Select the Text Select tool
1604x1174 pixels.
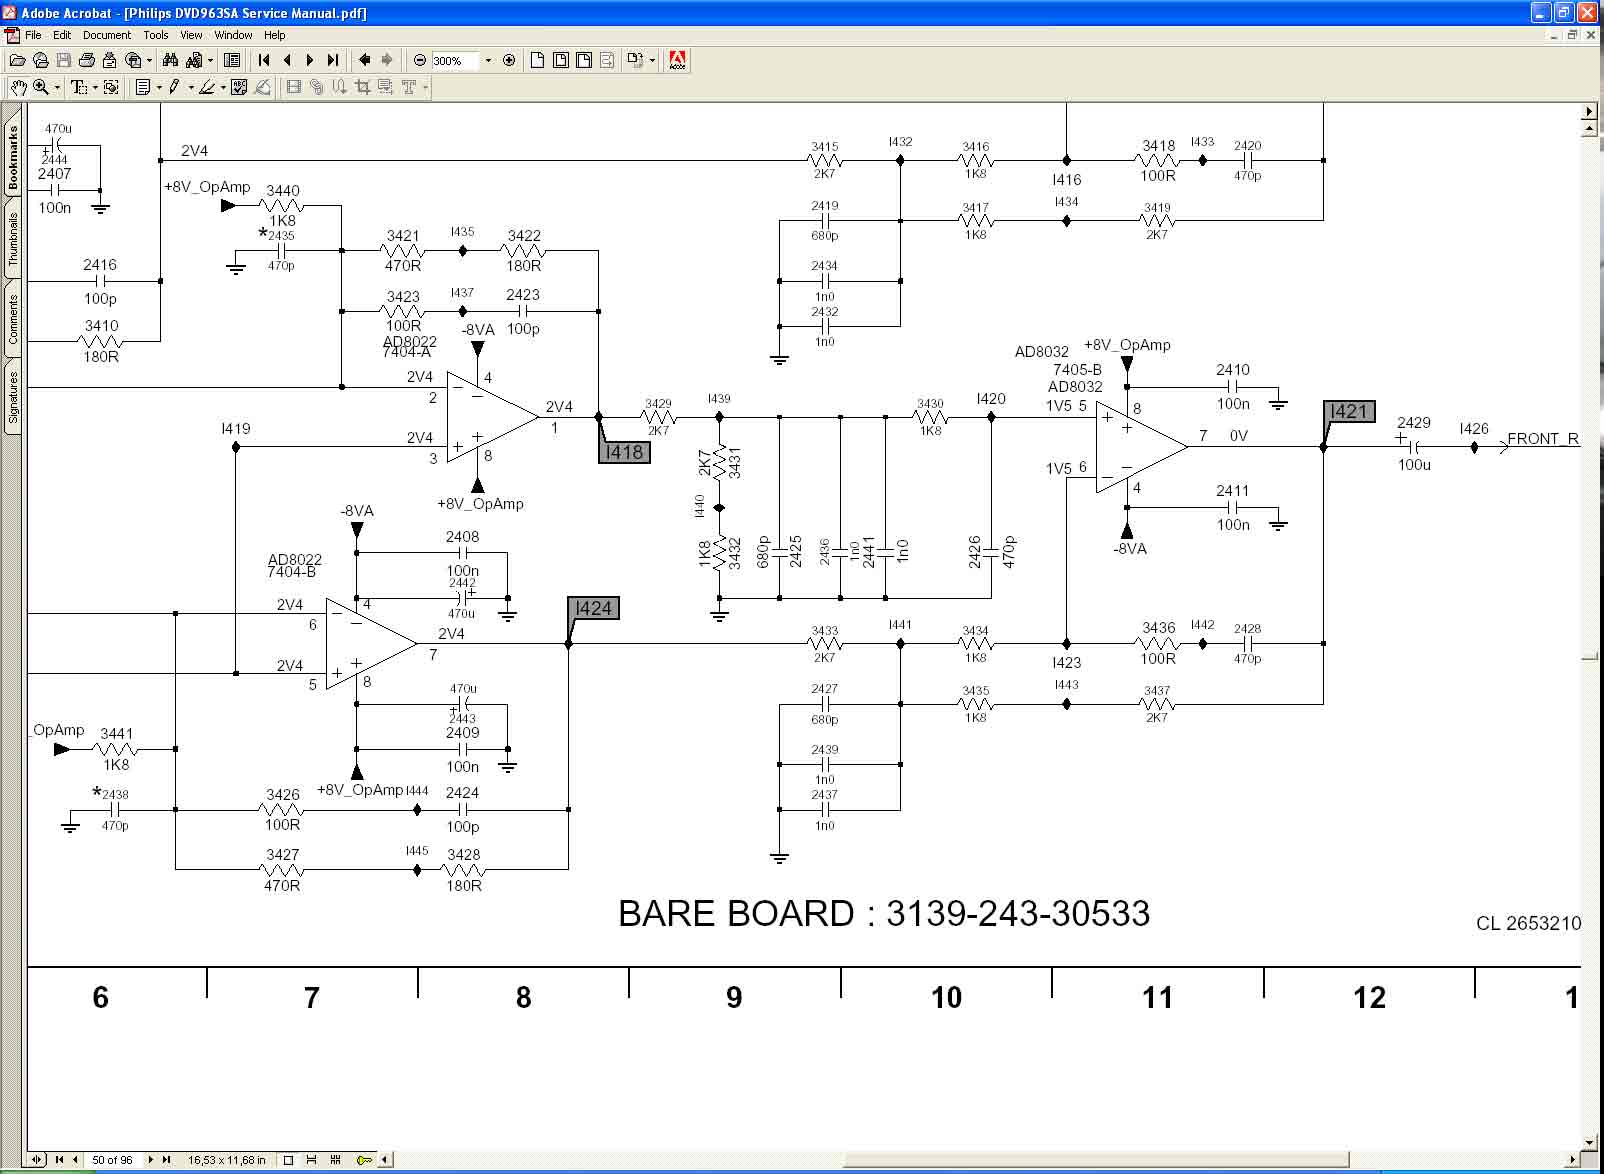point(79,87)
